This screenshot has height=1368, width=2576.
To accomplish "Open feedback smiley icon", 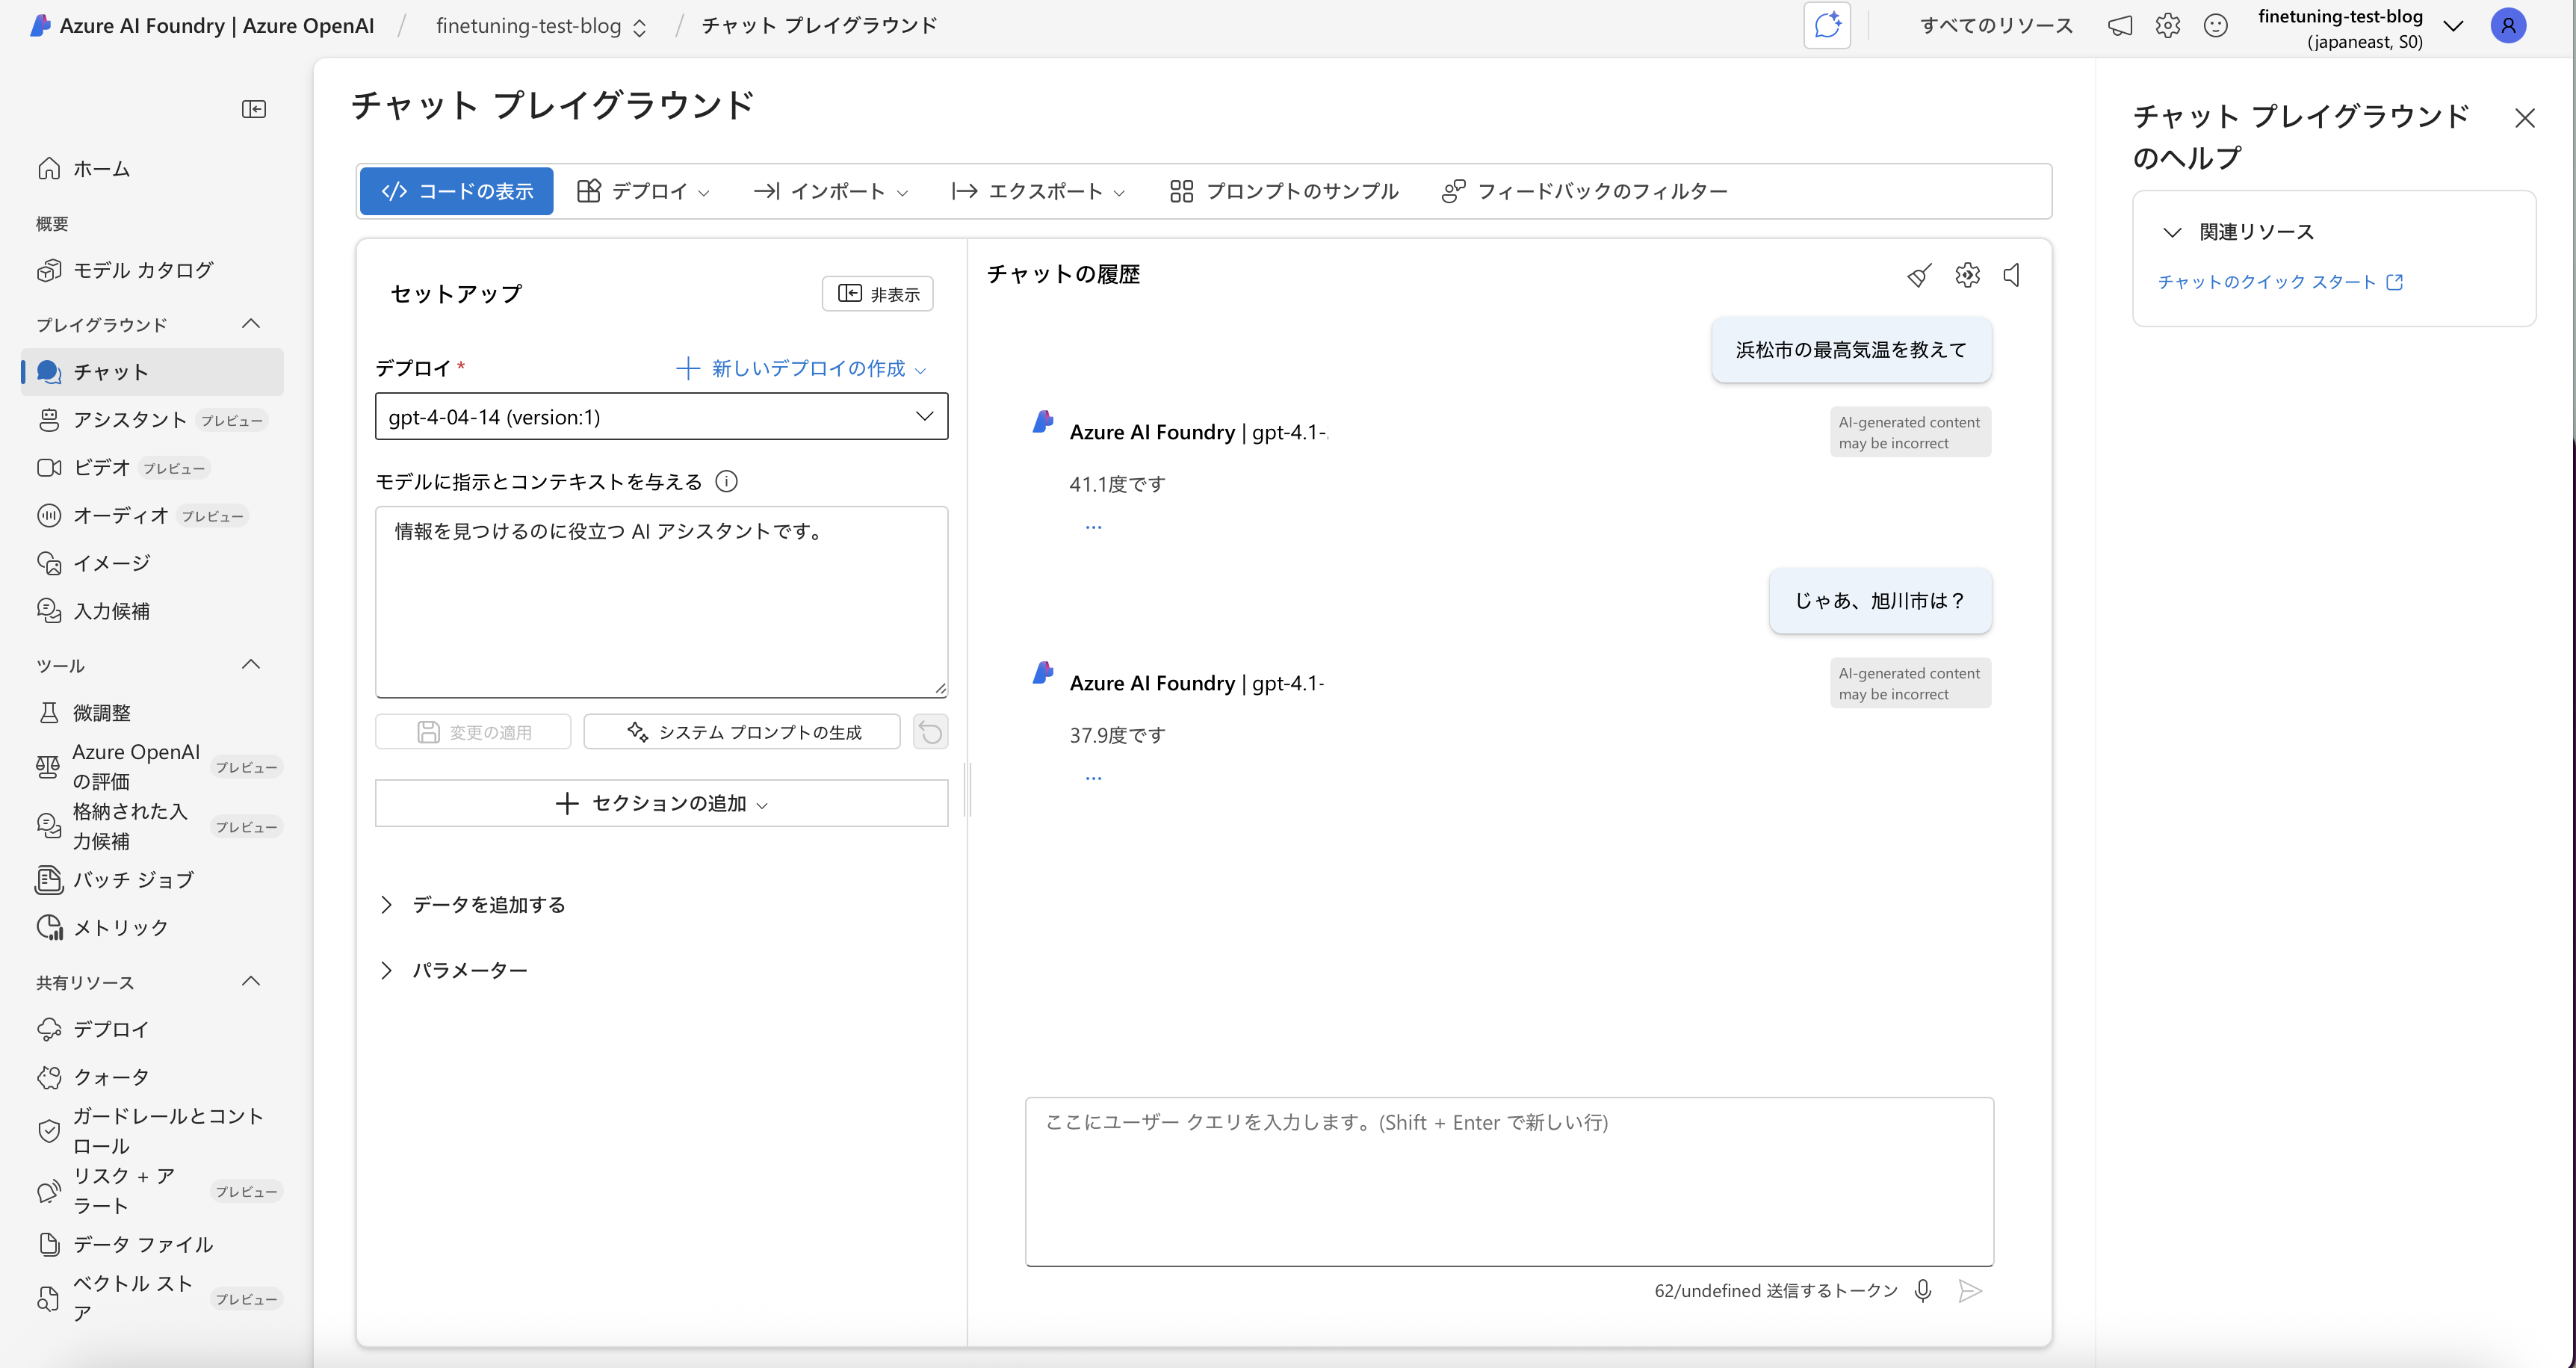I will click(2215, 25).
